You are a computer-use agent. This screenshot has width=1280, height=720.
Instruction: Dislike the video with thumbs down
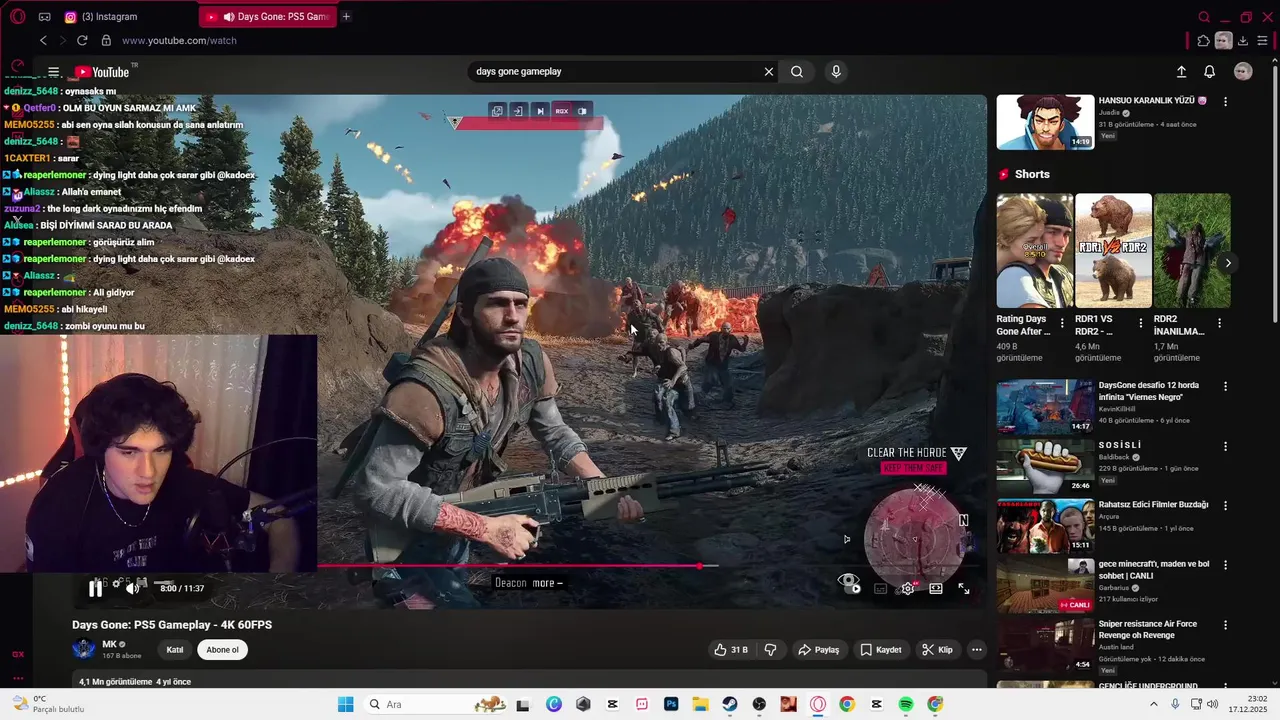coord(770,650)
